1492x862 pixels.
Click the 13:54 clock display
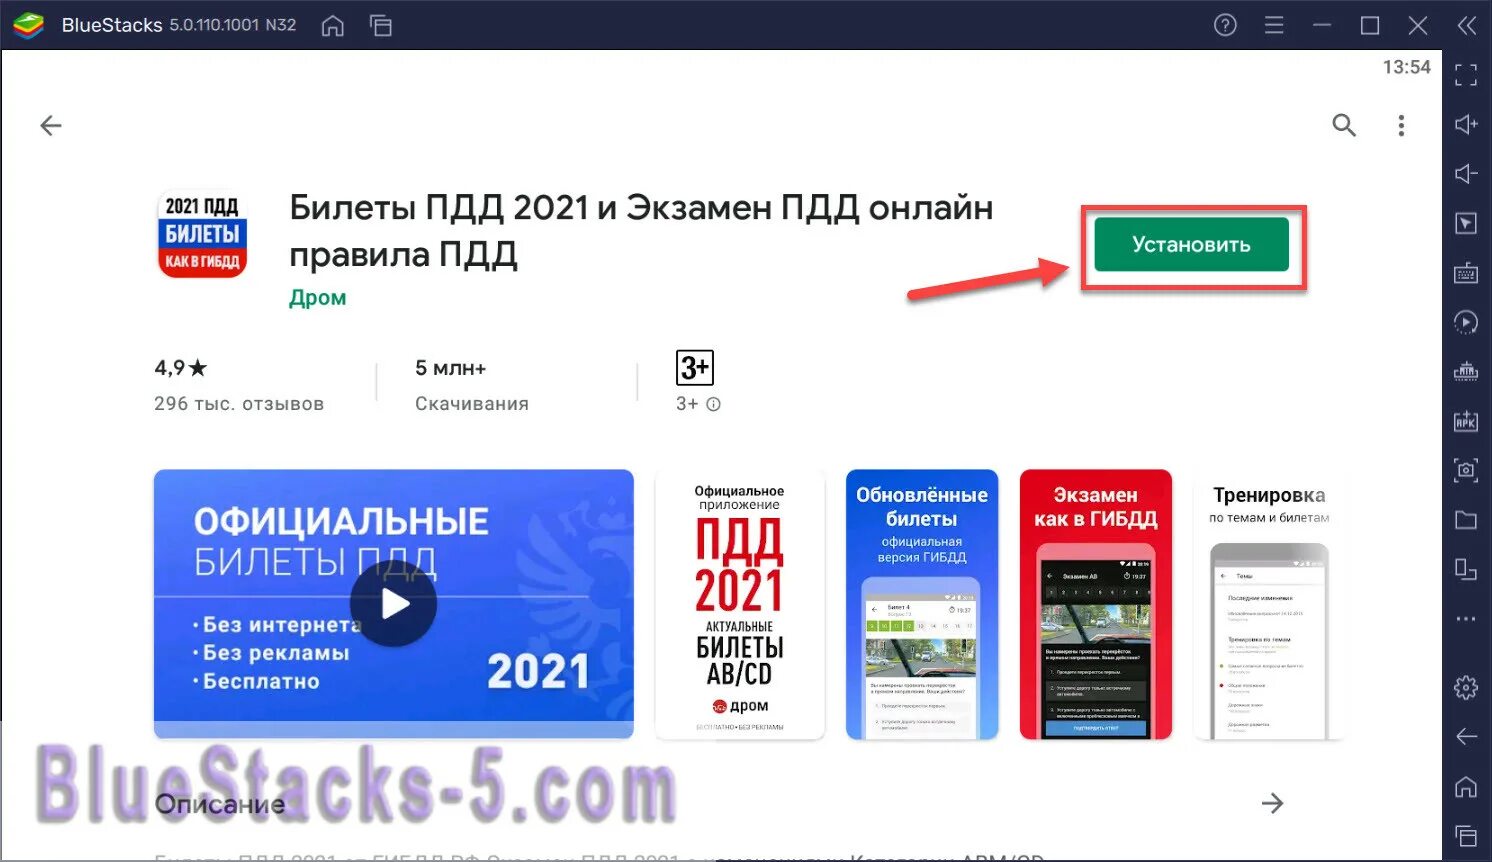pyautogui.click(x=1406, y=67)
